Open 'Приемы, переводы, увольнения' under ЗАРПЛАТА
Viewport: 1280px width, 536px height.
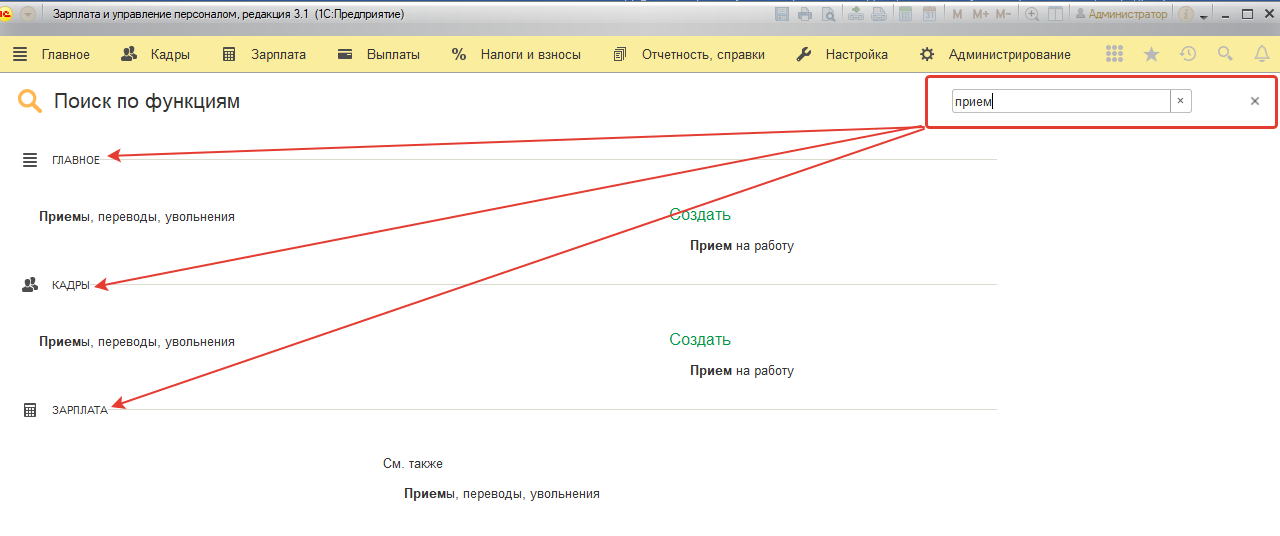pos(502,494)
